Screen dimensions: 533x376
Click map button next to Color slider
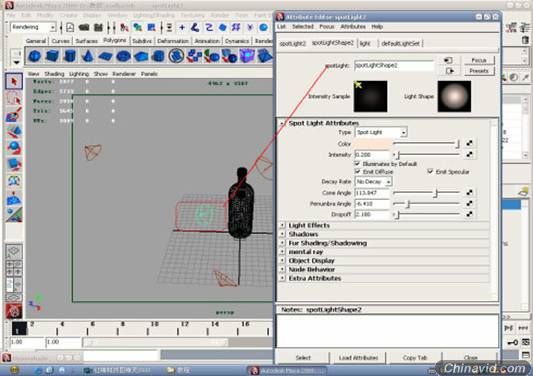coord(469,143)
